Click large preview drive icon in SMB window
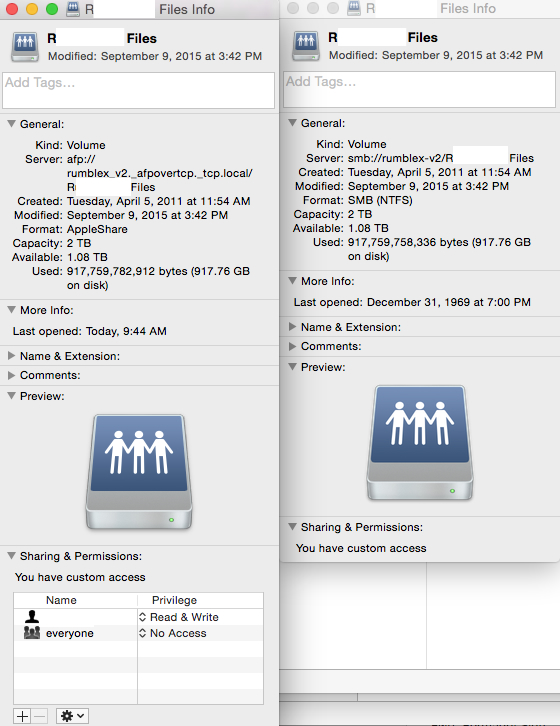 (420, 443)
